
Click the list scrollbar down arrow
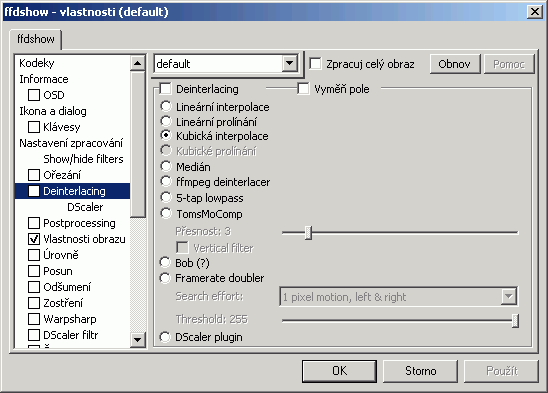[x=137, y=340]
